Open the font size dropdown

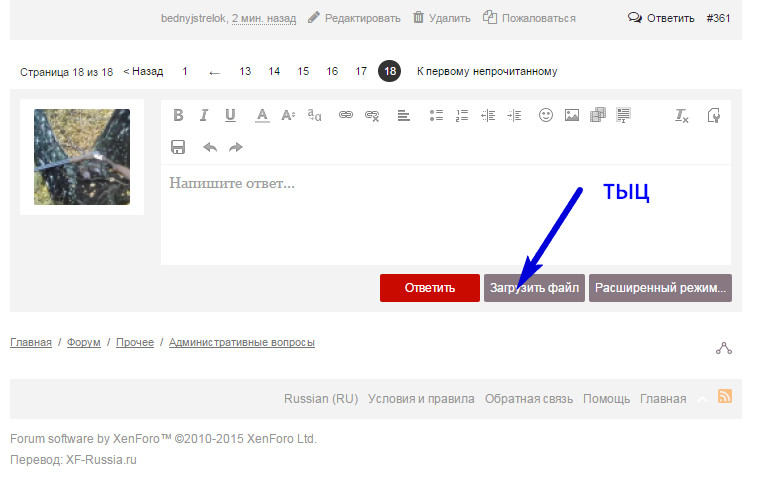pos(288,115)
